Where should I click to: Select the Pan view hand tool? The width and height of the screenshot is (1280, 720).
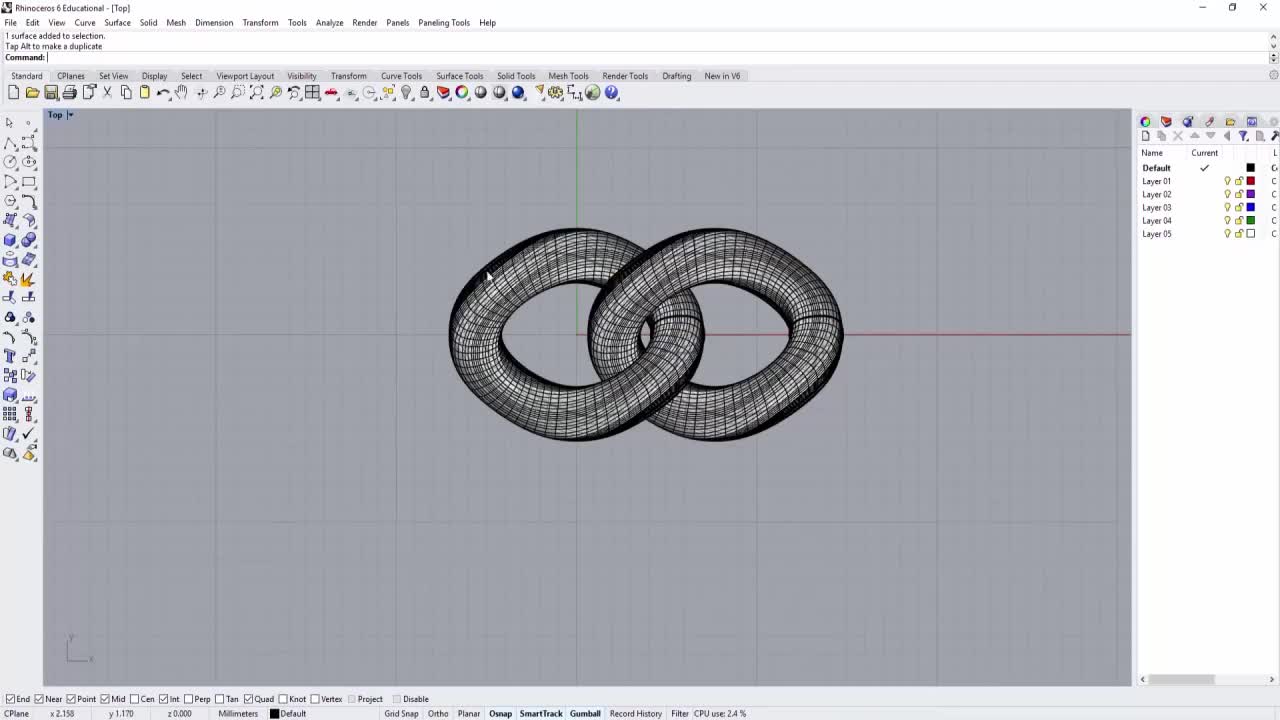tap(181, 93)
